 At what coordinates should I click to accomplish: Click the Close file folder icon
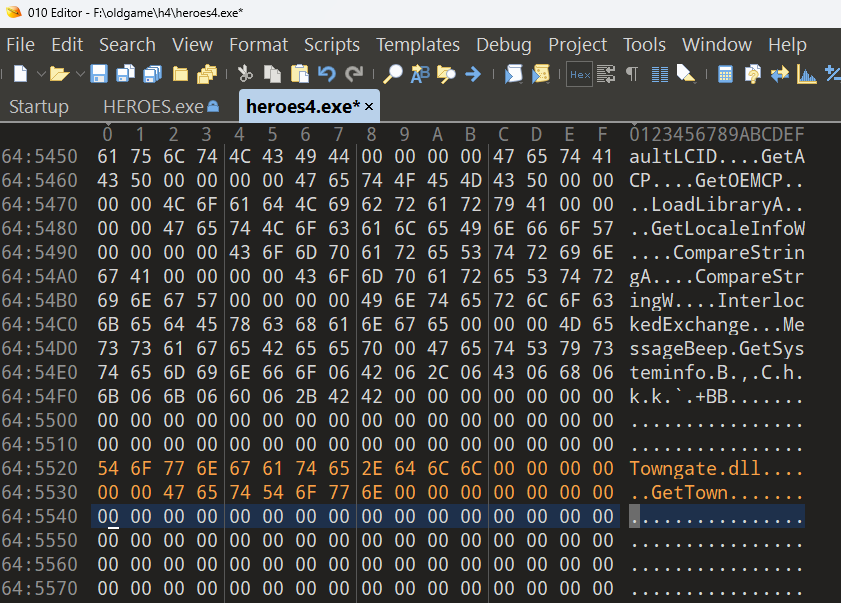pyautogui.click(x=180, y=73)
